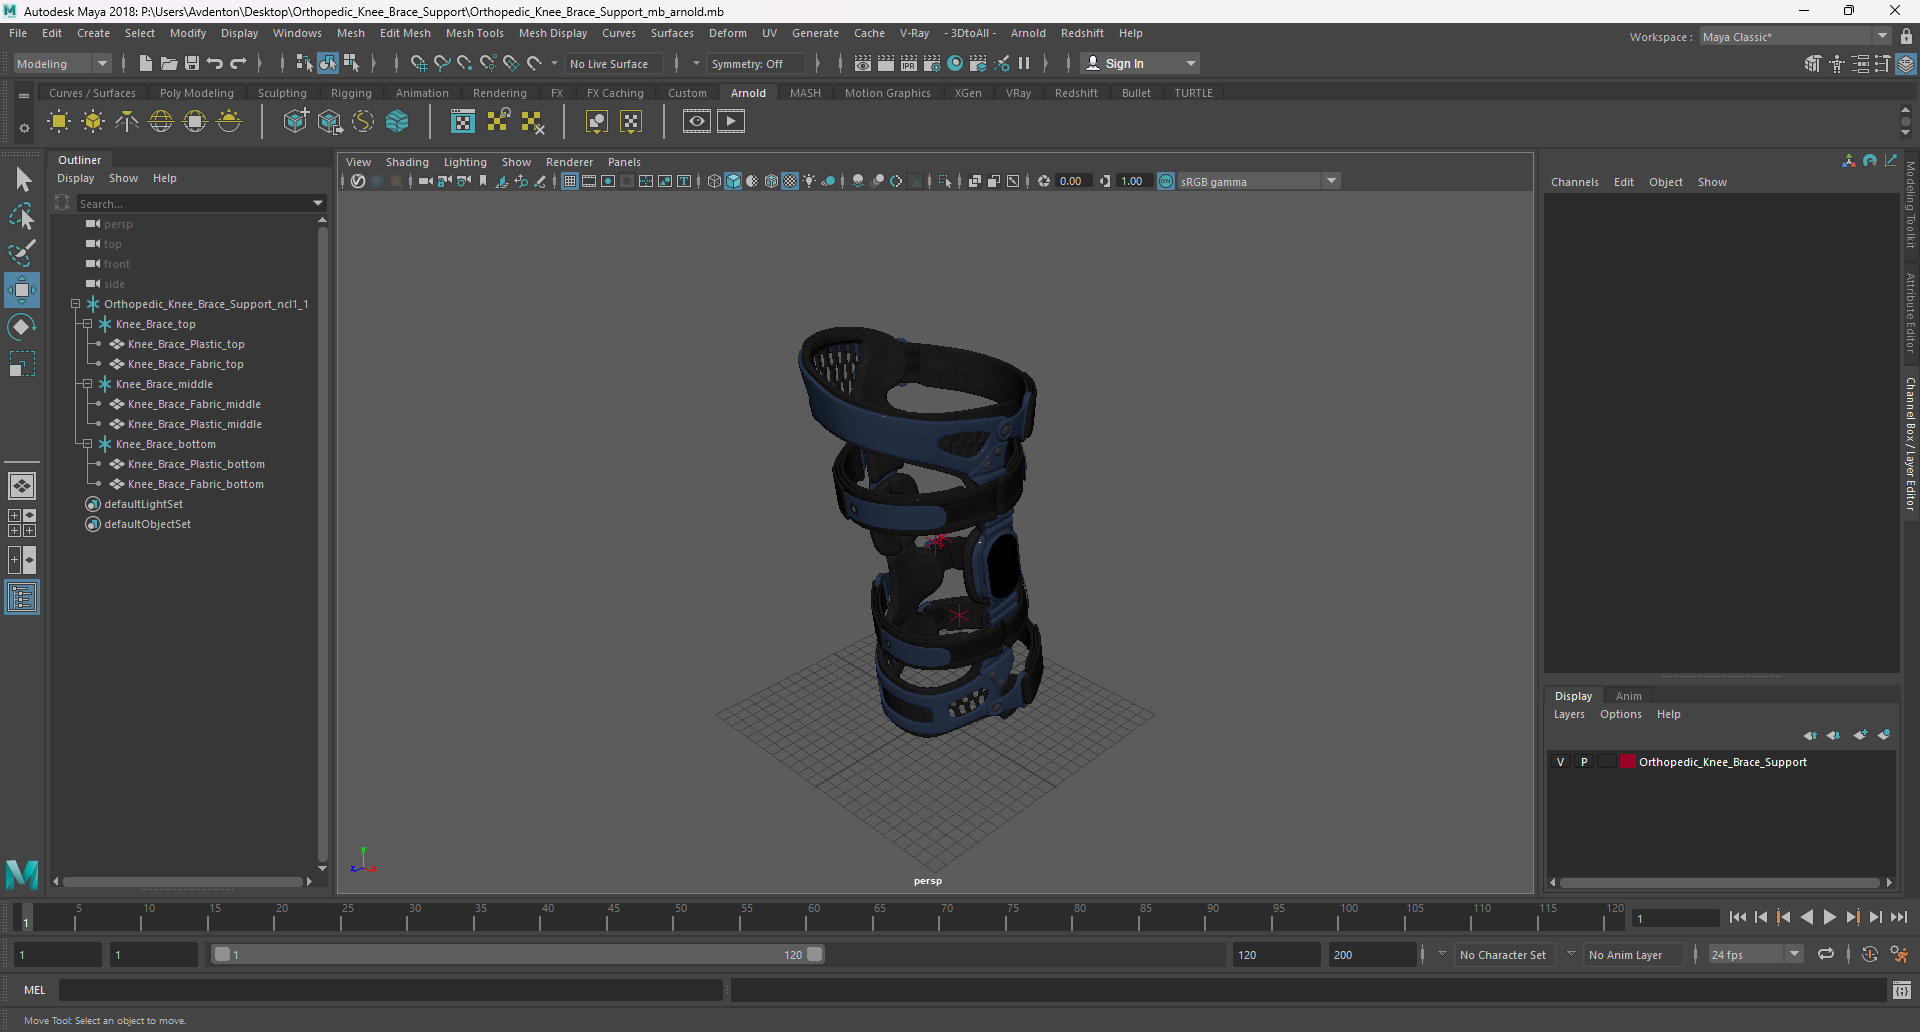Viewport: 1920px width, 1032px height.
Task: Open the Deform menu
Action: [x=727, y=33]
